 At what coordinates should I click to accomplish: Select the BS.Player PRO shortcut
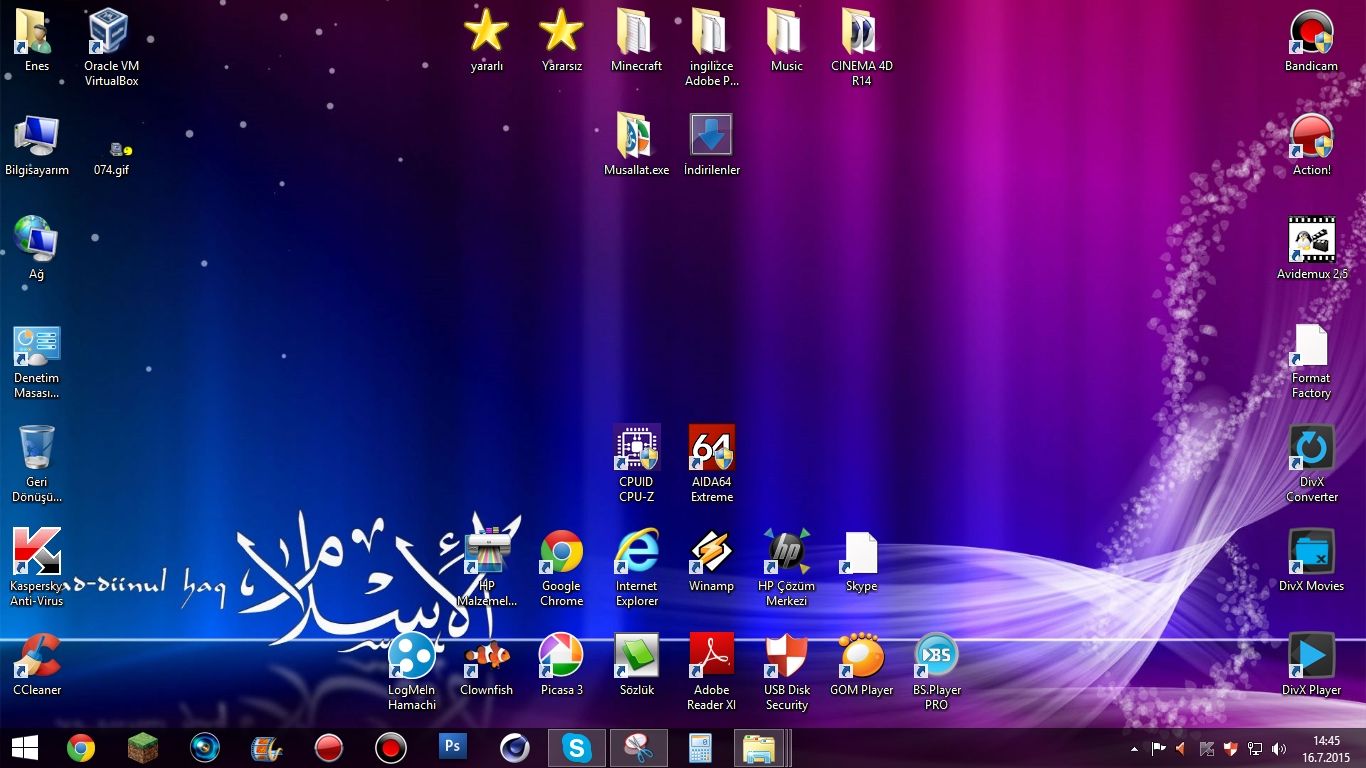coord(936,671)
